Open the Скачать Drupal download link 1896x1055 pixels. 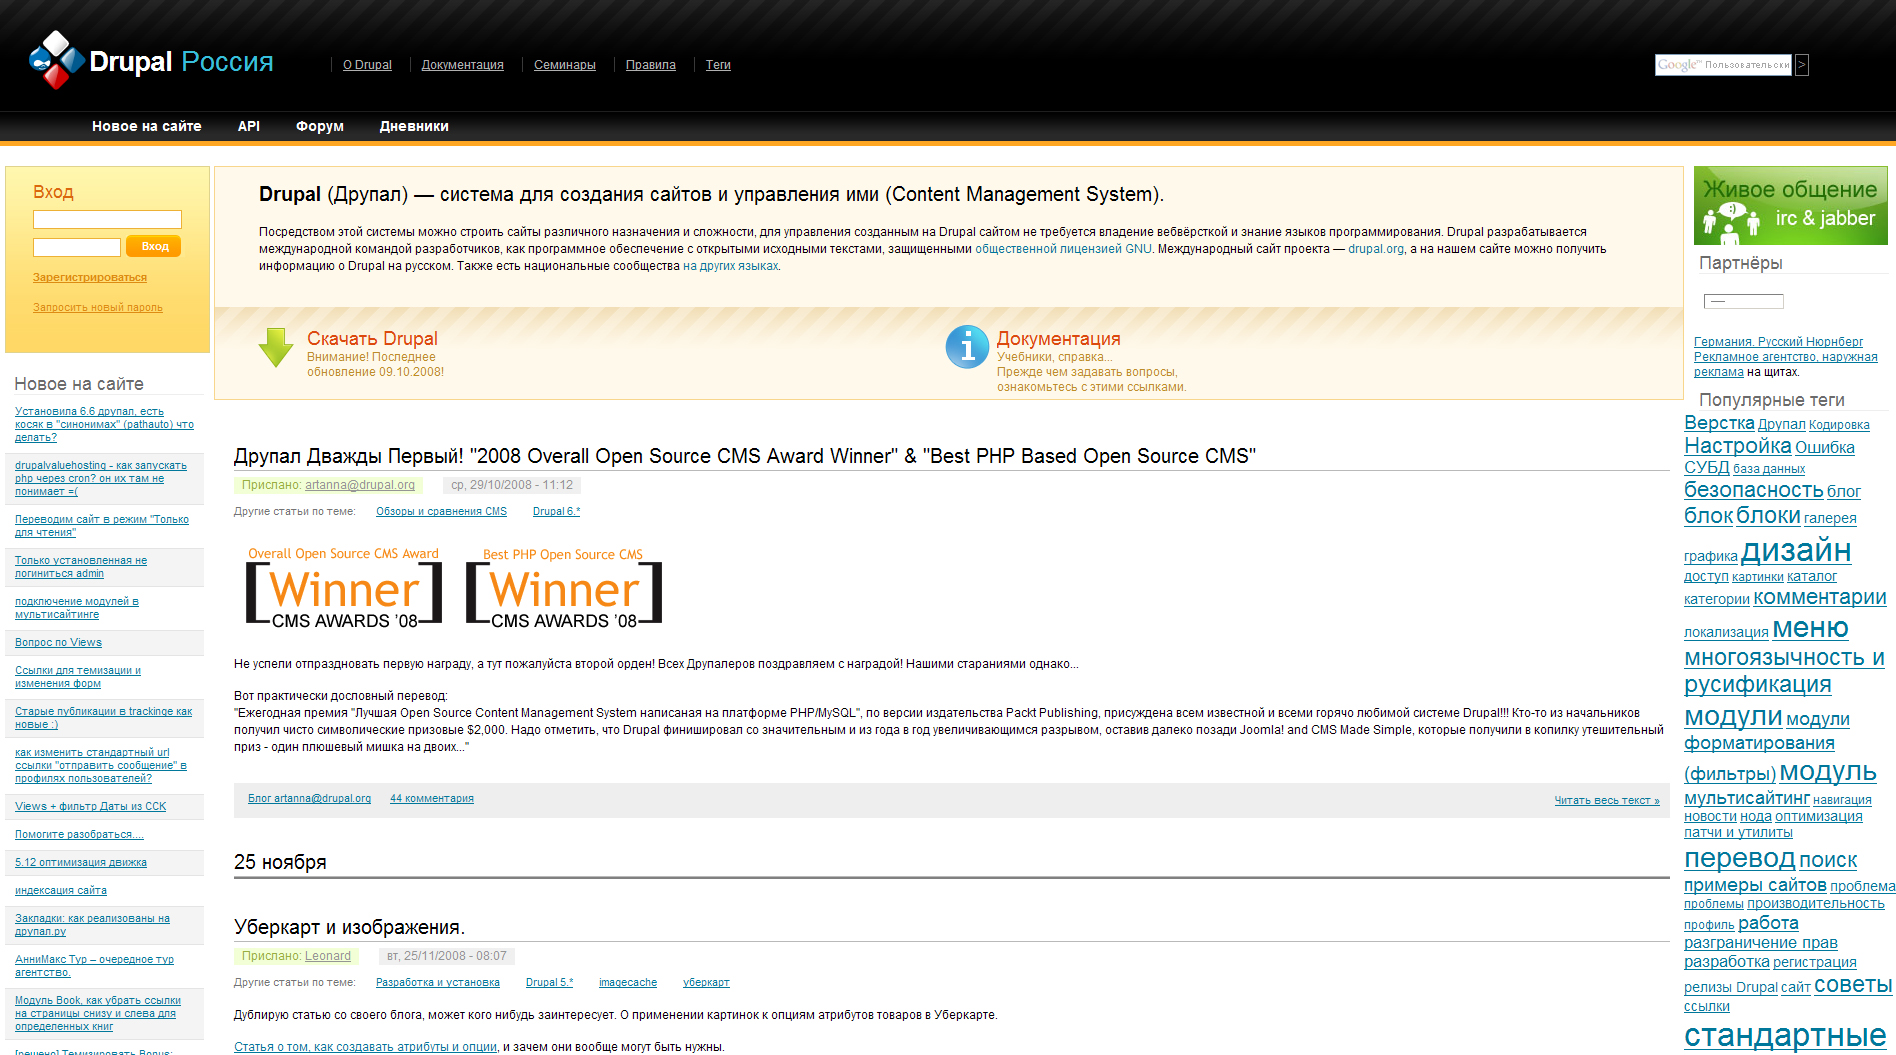372,338
